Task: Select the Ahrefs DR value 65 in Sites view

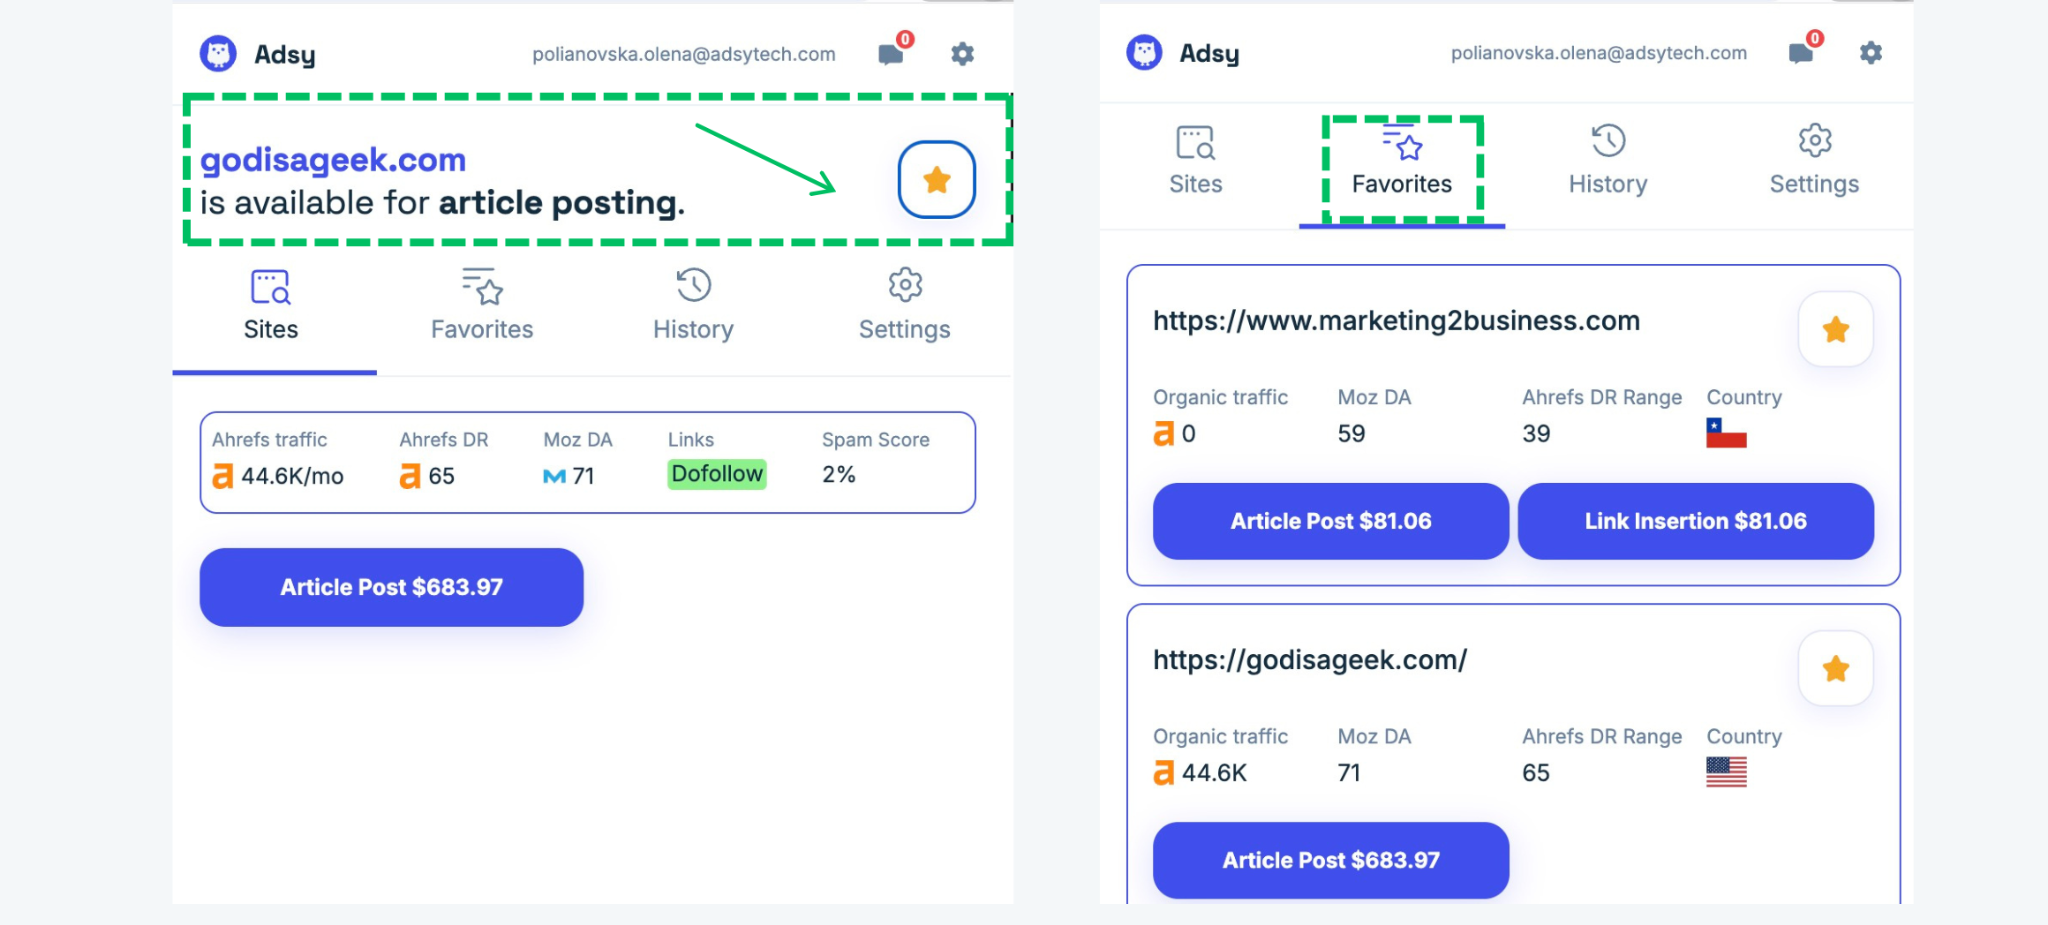Action: 441,476
